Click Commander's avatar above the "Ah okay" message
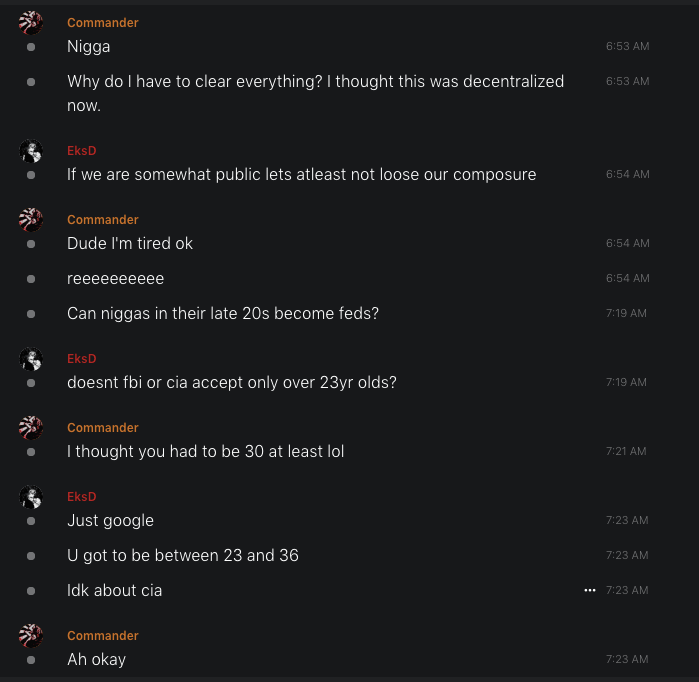Viewport: 699px width, 682px height. point(31,635)
